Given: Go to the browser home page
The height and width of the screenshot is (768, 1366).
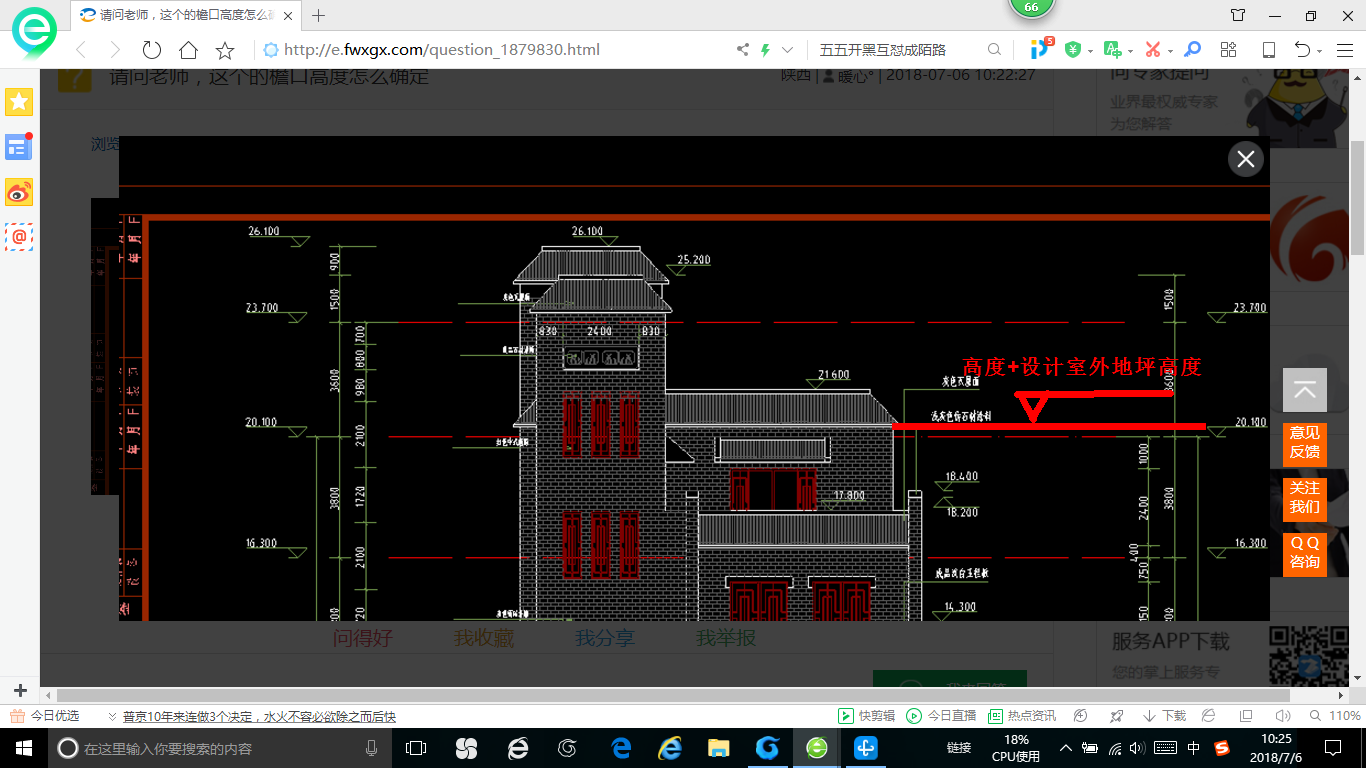Looking at the screenshot, I should [188, 50].
